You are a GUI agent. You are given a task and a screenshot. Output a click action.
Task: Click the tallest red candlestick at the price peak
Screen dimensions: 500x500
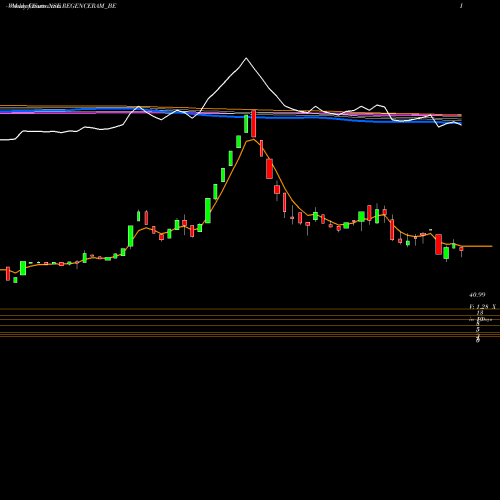tap(254, 124)
